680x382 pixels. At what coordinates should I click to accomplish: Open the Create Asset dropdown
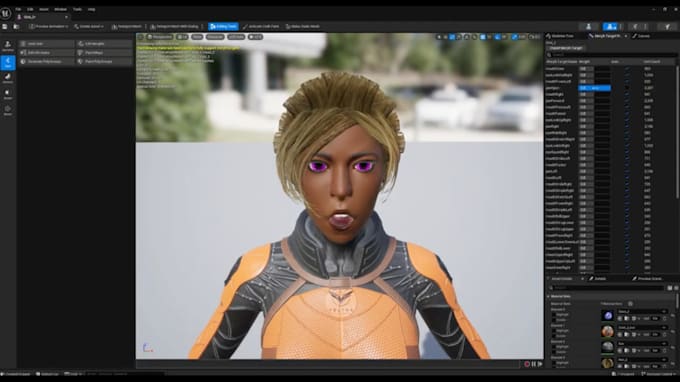coord(89,26)
